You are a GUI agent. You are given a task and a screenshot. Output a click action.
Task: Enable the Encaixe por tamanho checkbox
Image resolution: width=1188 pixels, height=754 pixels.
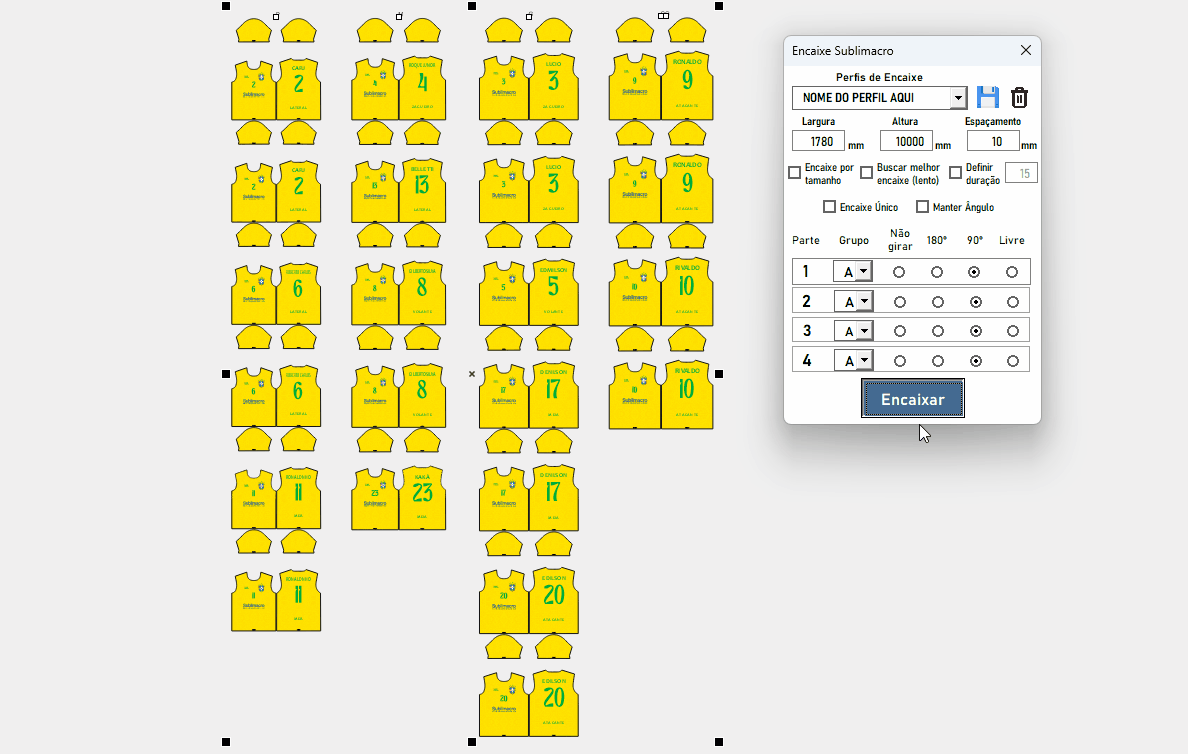tap(795, 173)
